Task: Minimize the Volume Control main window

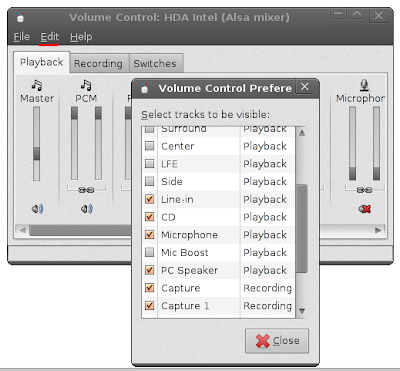Action: [338, 14]
